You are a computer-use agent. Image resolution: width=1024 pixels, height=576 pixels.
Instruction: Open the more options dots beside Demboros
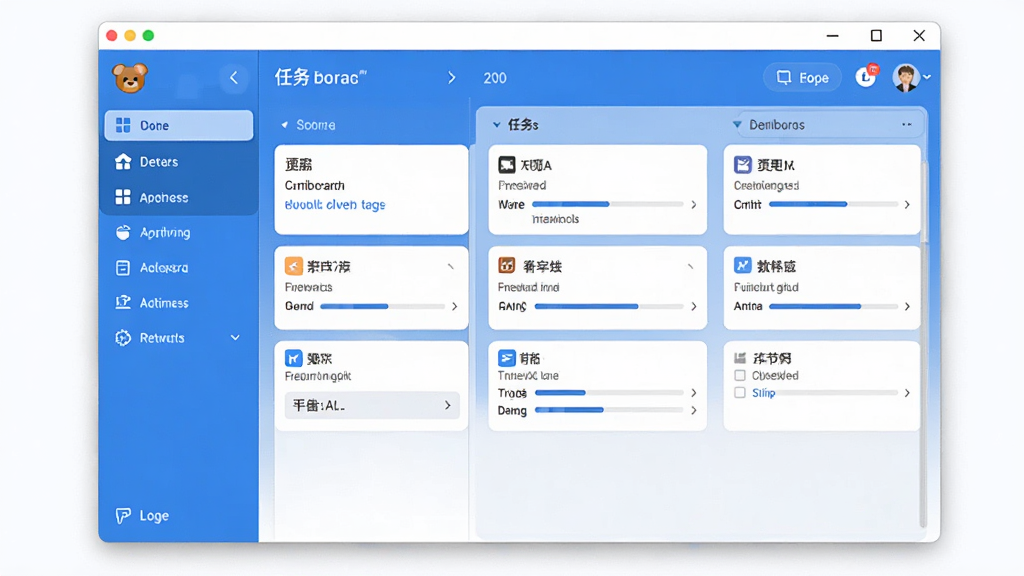906,124
